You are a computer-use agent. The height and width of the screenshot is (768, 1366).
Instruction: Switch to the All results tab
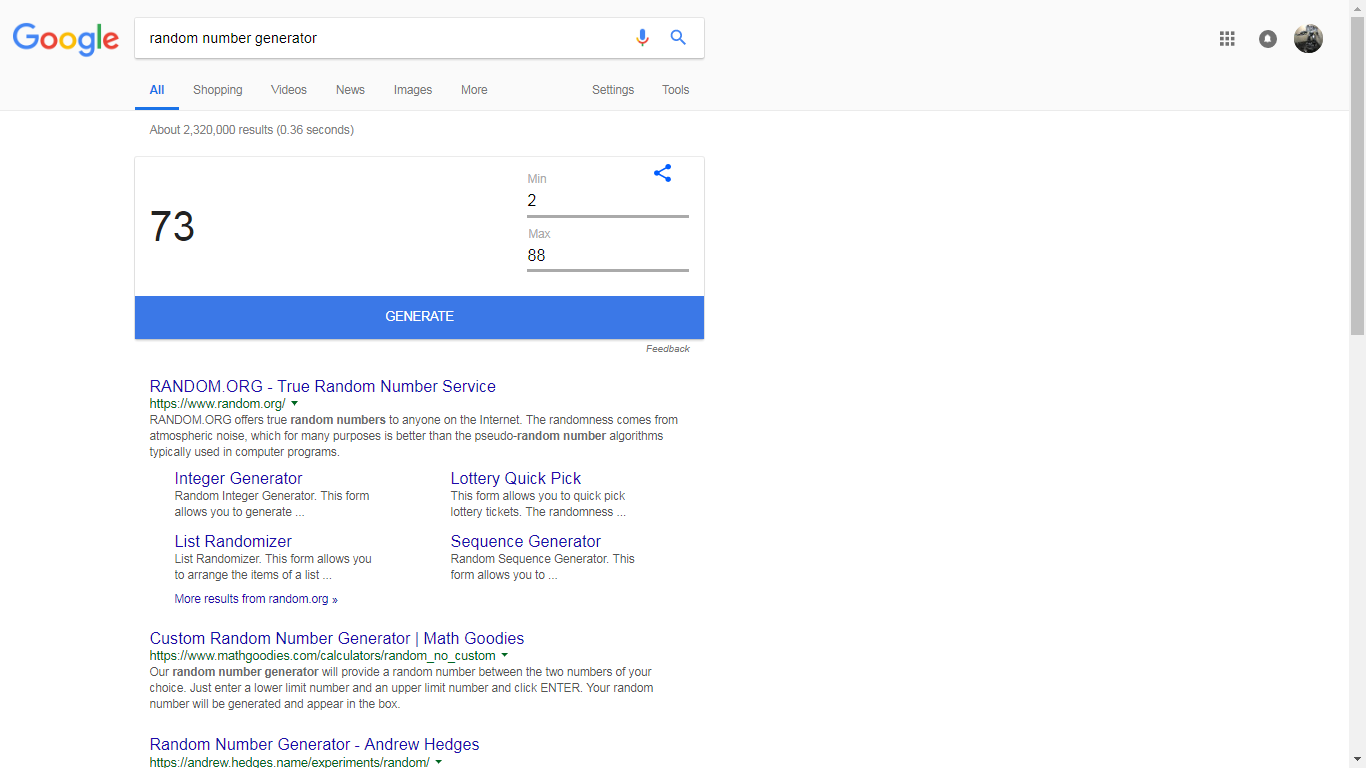pos(157,90)
